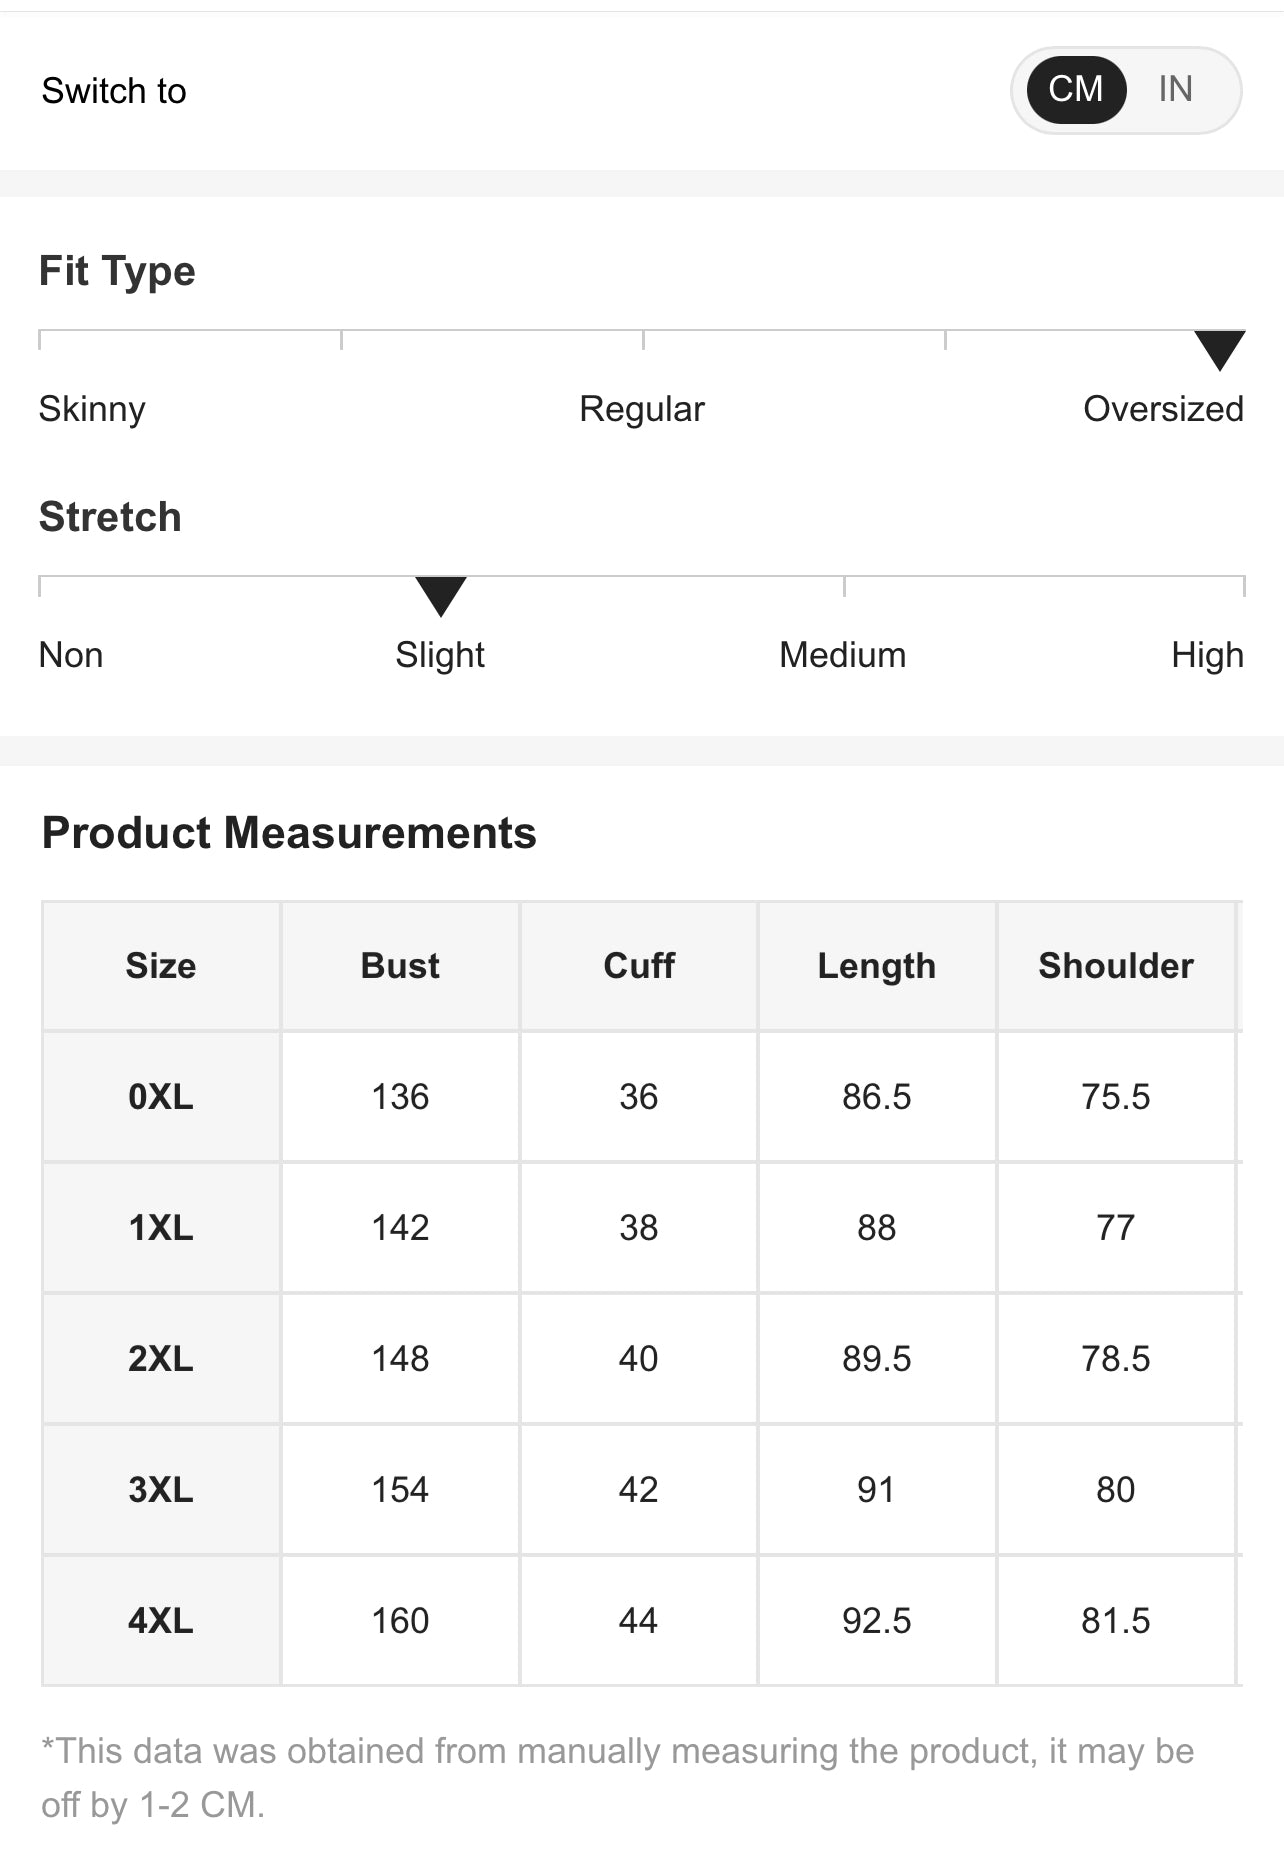This screenshot has width=1284, height=1854.
Task: Select the 0XL size row label
Action: (160, 1097)
